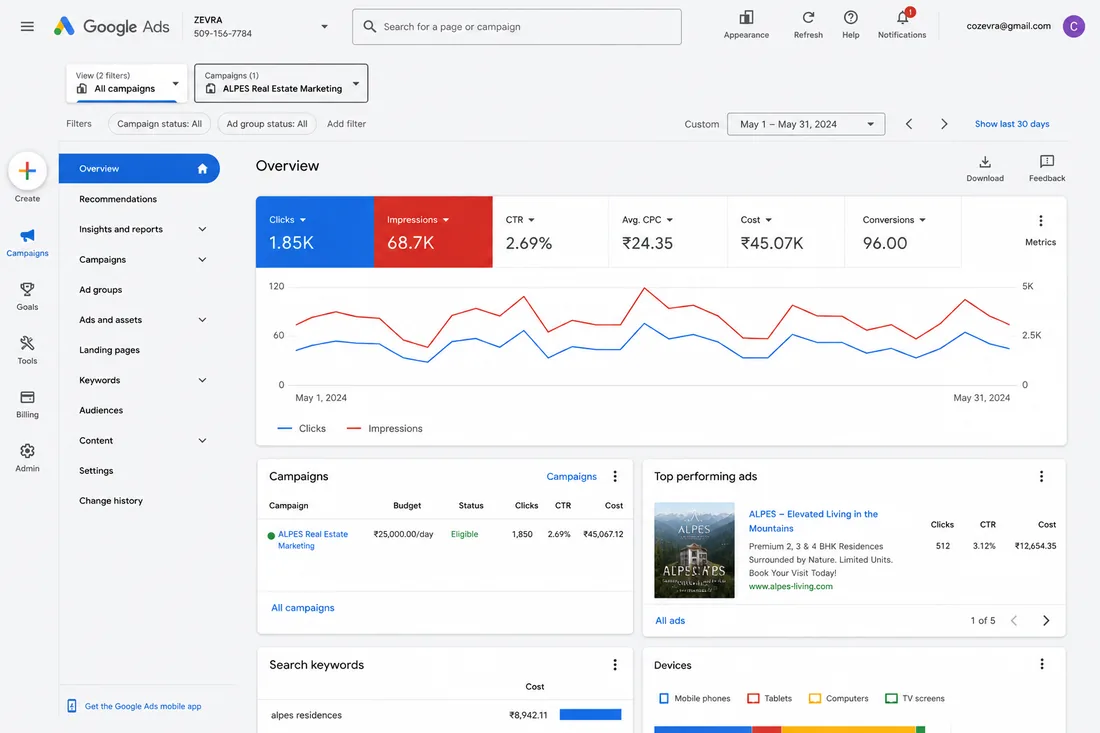Toggle Tablets legend checkbox
1100x733 pixels.
[753, 699]
